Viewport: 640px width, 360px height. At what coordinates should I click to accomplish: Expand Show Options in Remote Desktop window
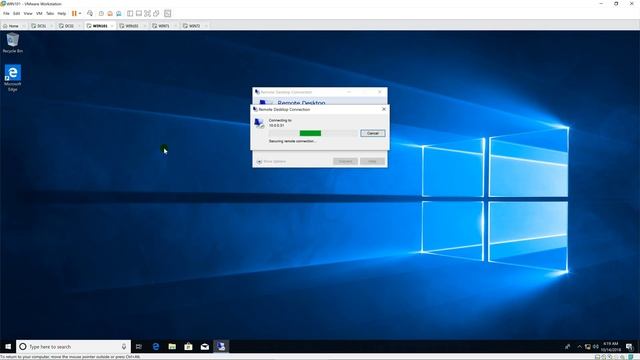point(271,162)
